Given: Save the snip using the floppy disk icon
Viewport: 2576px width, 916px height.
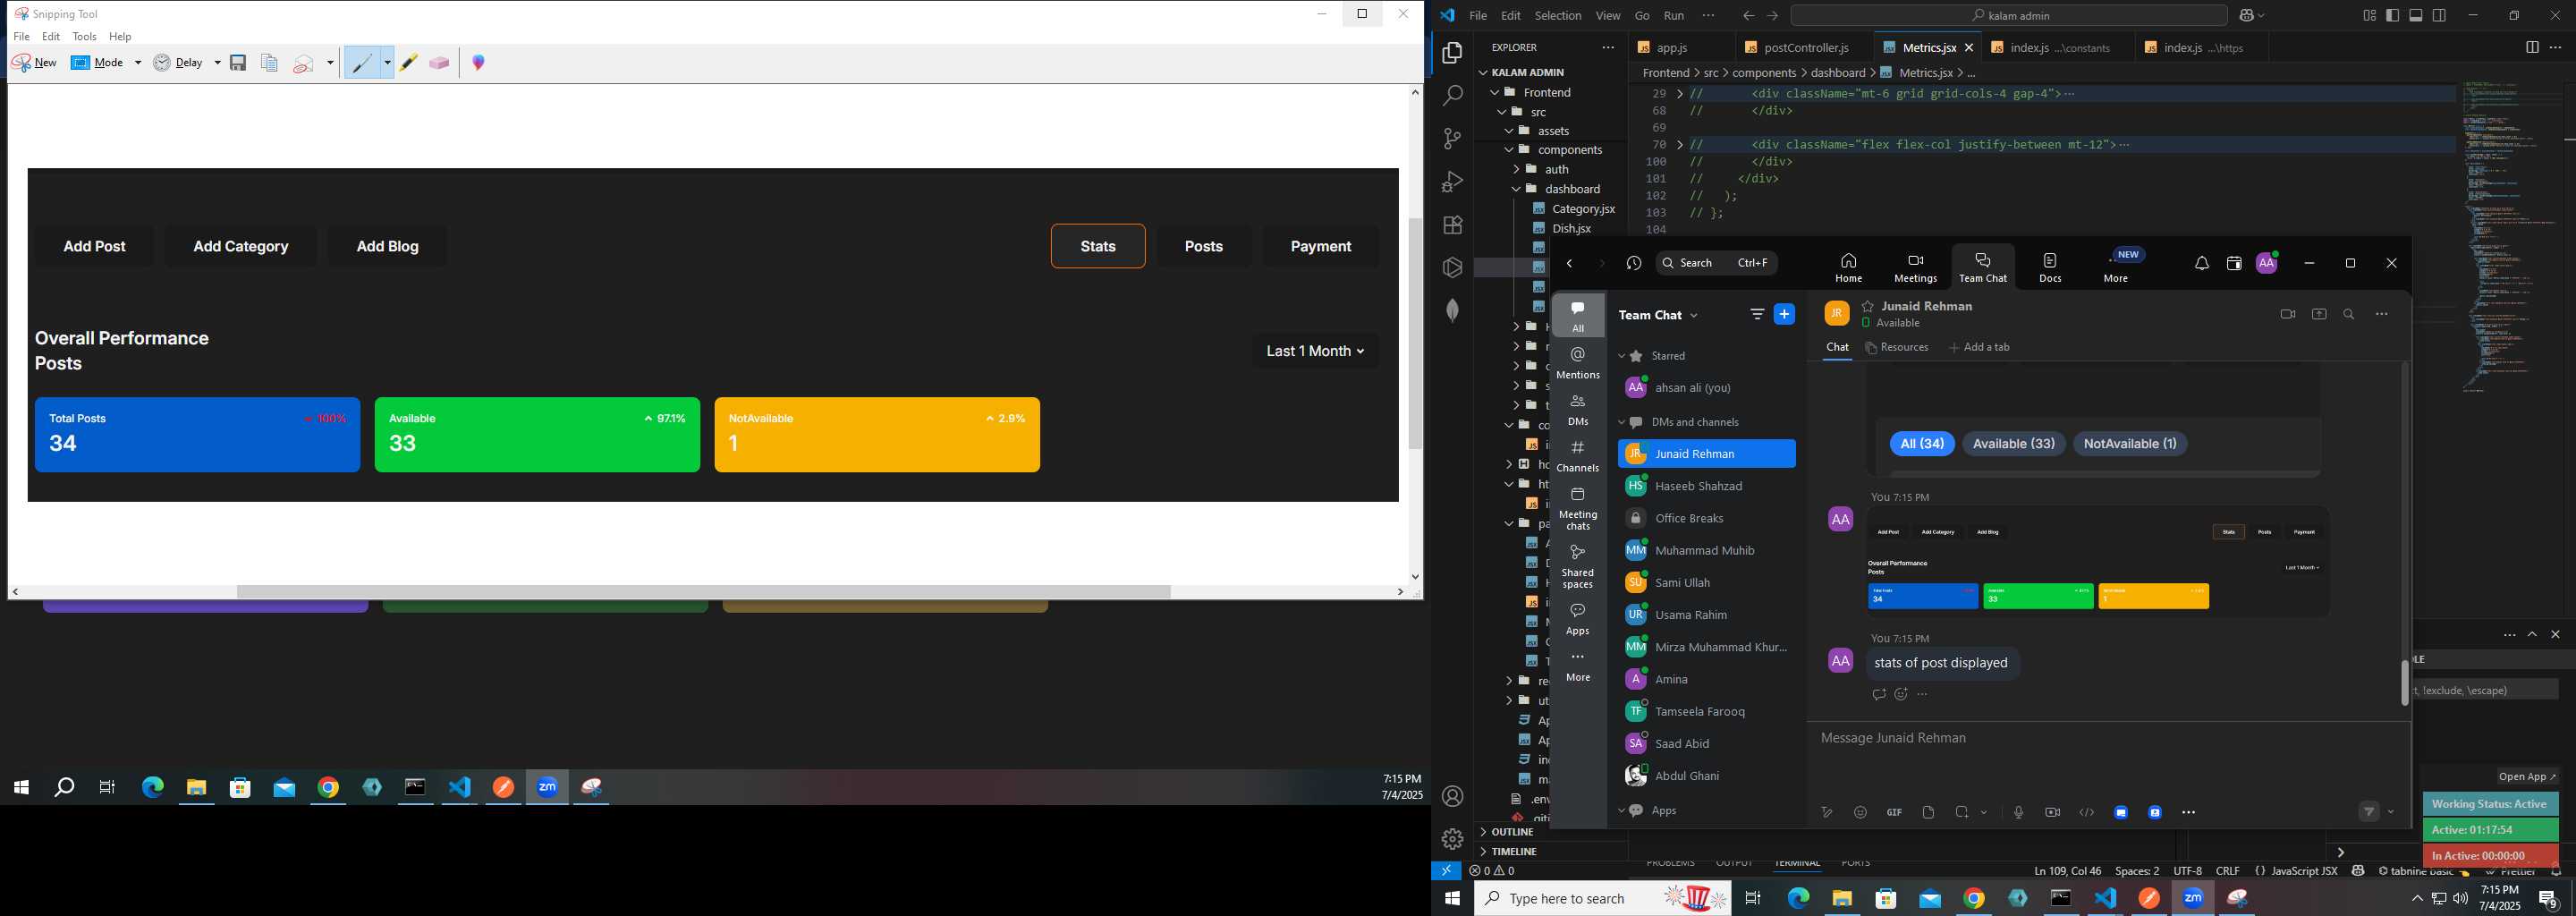Looking at the screenshot, I should pyautogui.click(x=238, y=63).
